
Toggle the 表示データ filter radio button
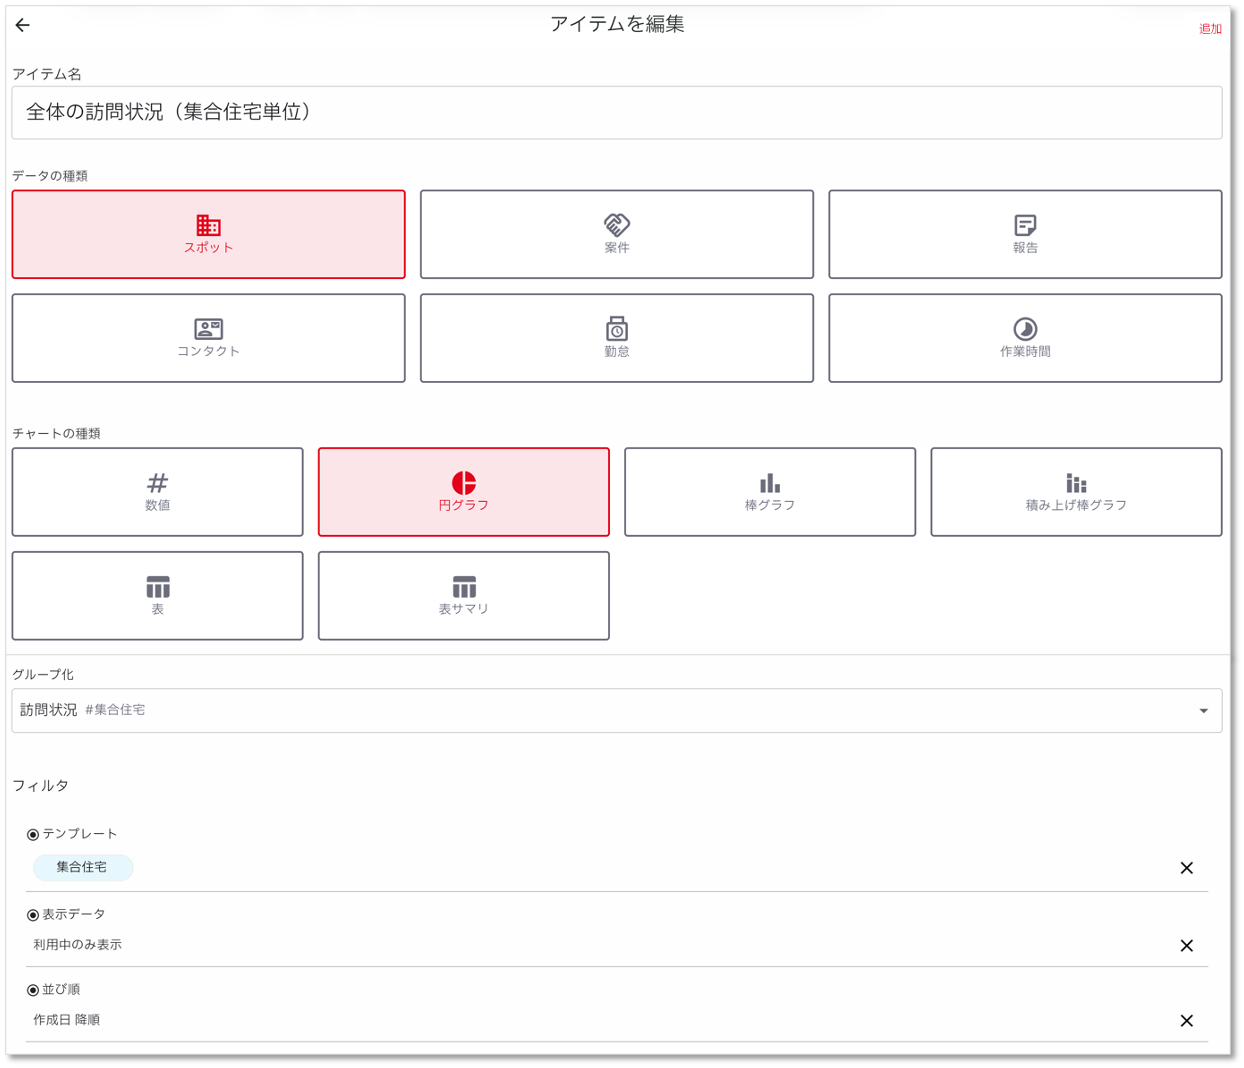coord(33,915)
